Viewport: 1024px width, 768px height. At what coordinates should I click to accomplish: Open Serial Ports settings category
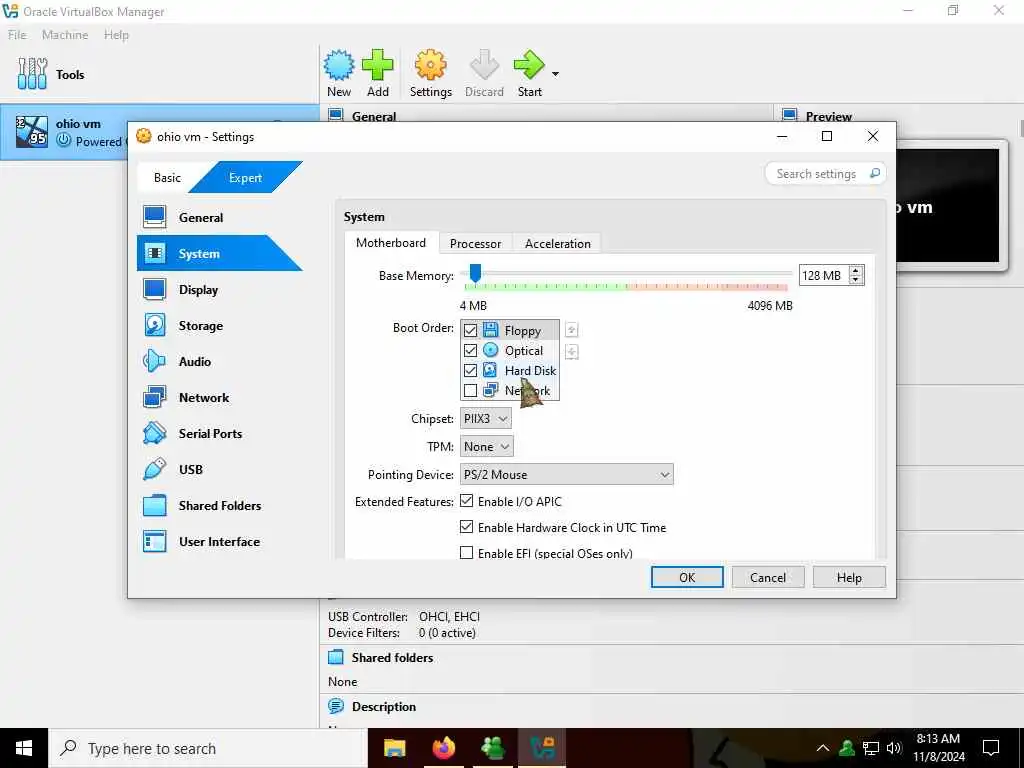click(x=210, y=433)
